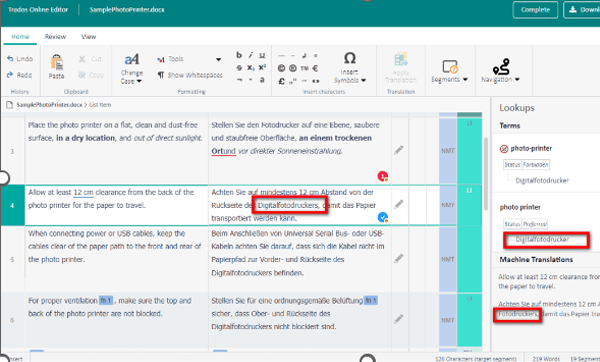Image resolution: width=600 pixels, height=362 pixels.
Task: Insert the copyright symbol
Action: [281, 68]
